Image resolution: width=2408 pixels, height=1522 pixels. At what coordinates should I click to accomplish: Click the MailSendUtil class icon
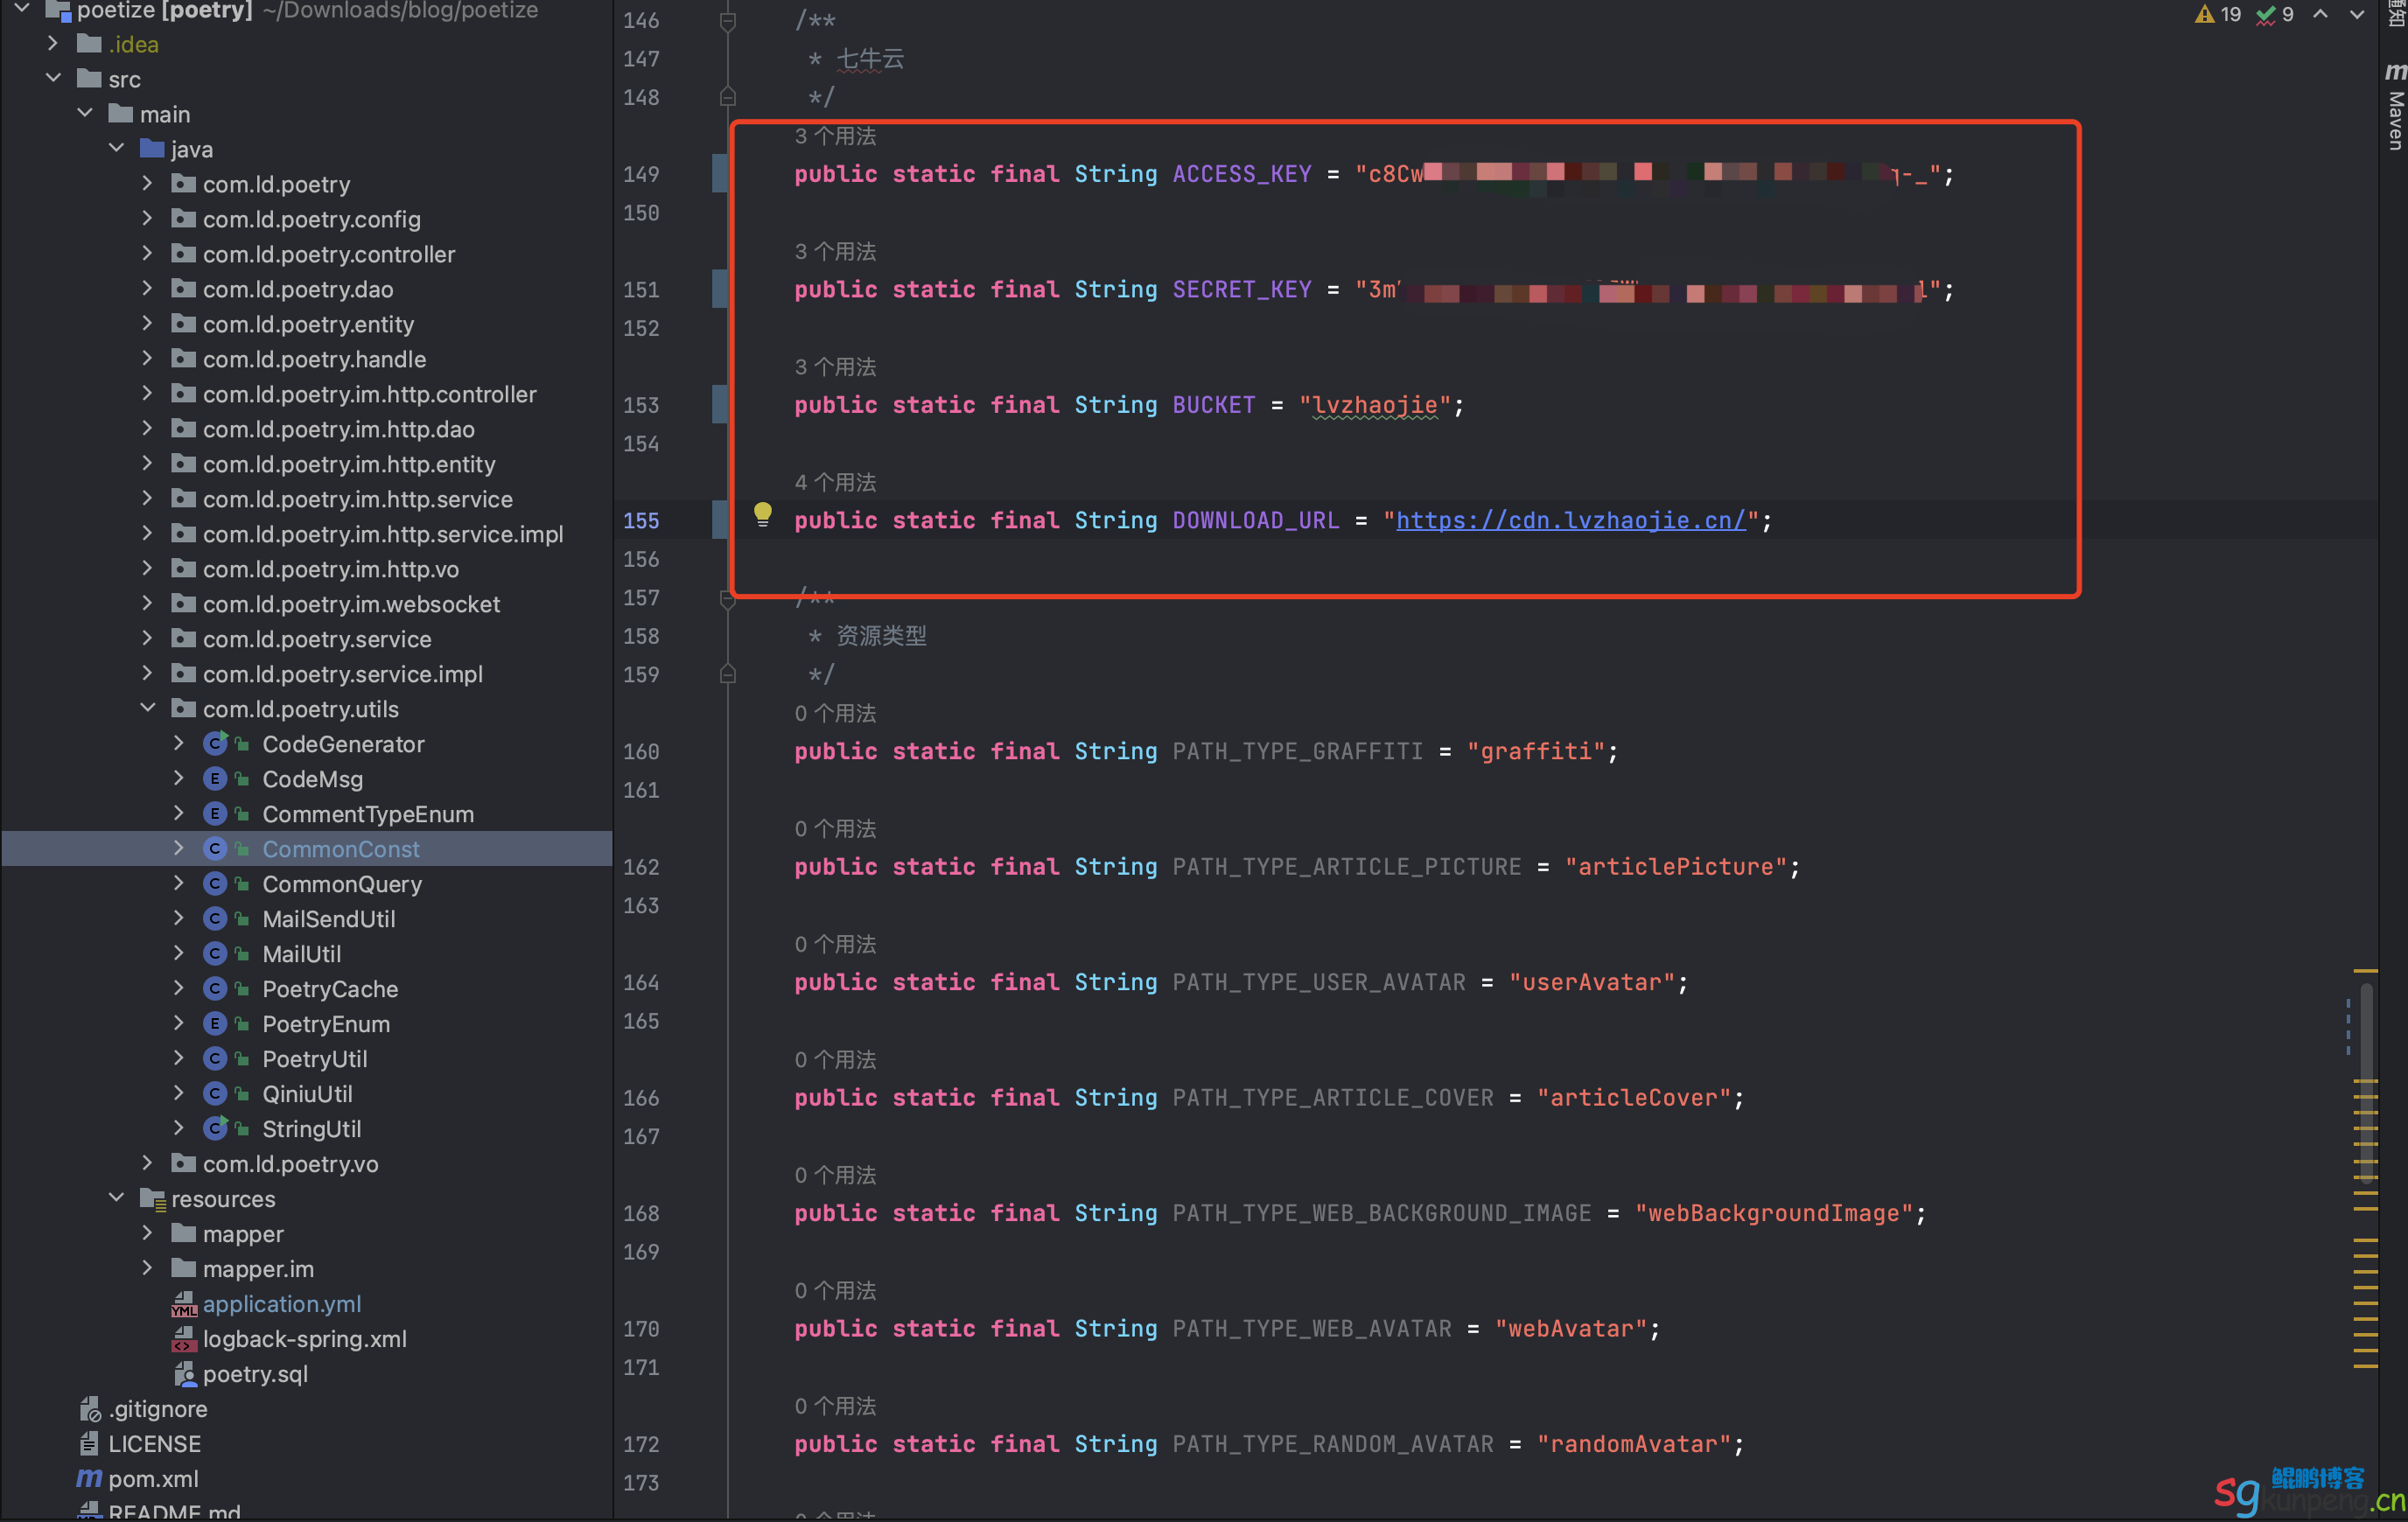215,918
